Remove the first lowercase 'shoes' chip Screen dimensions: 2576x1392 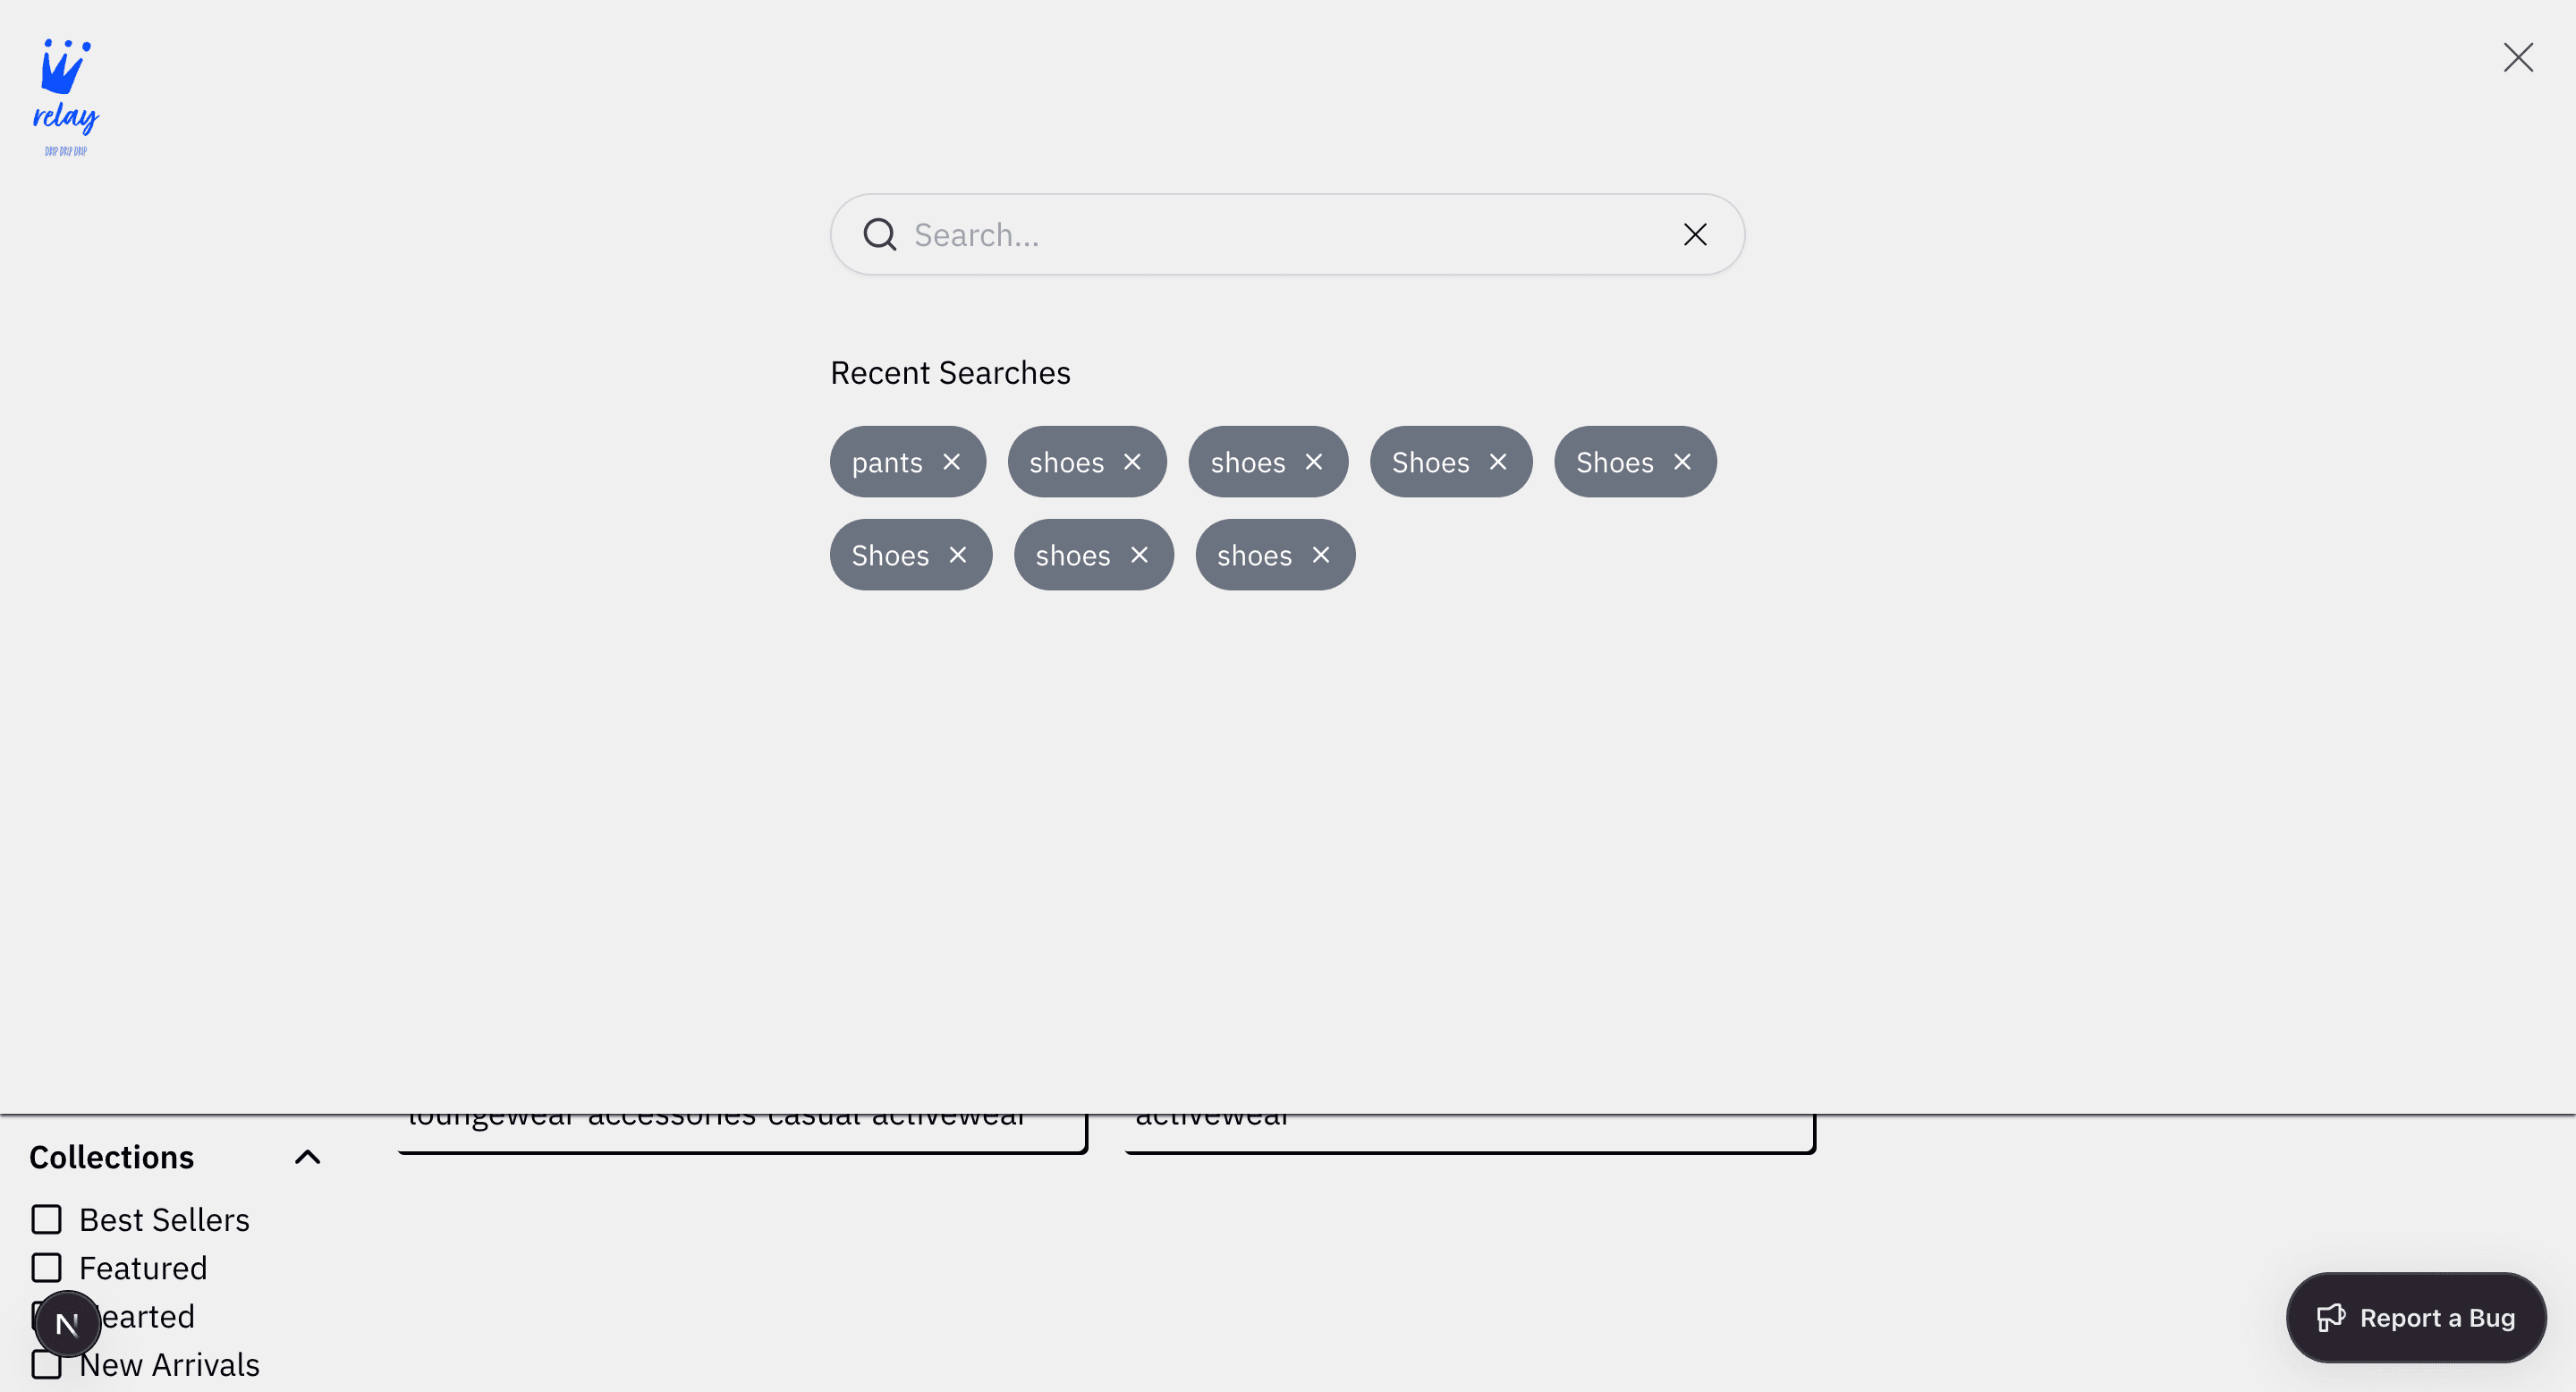click(x=1132, y=462)
